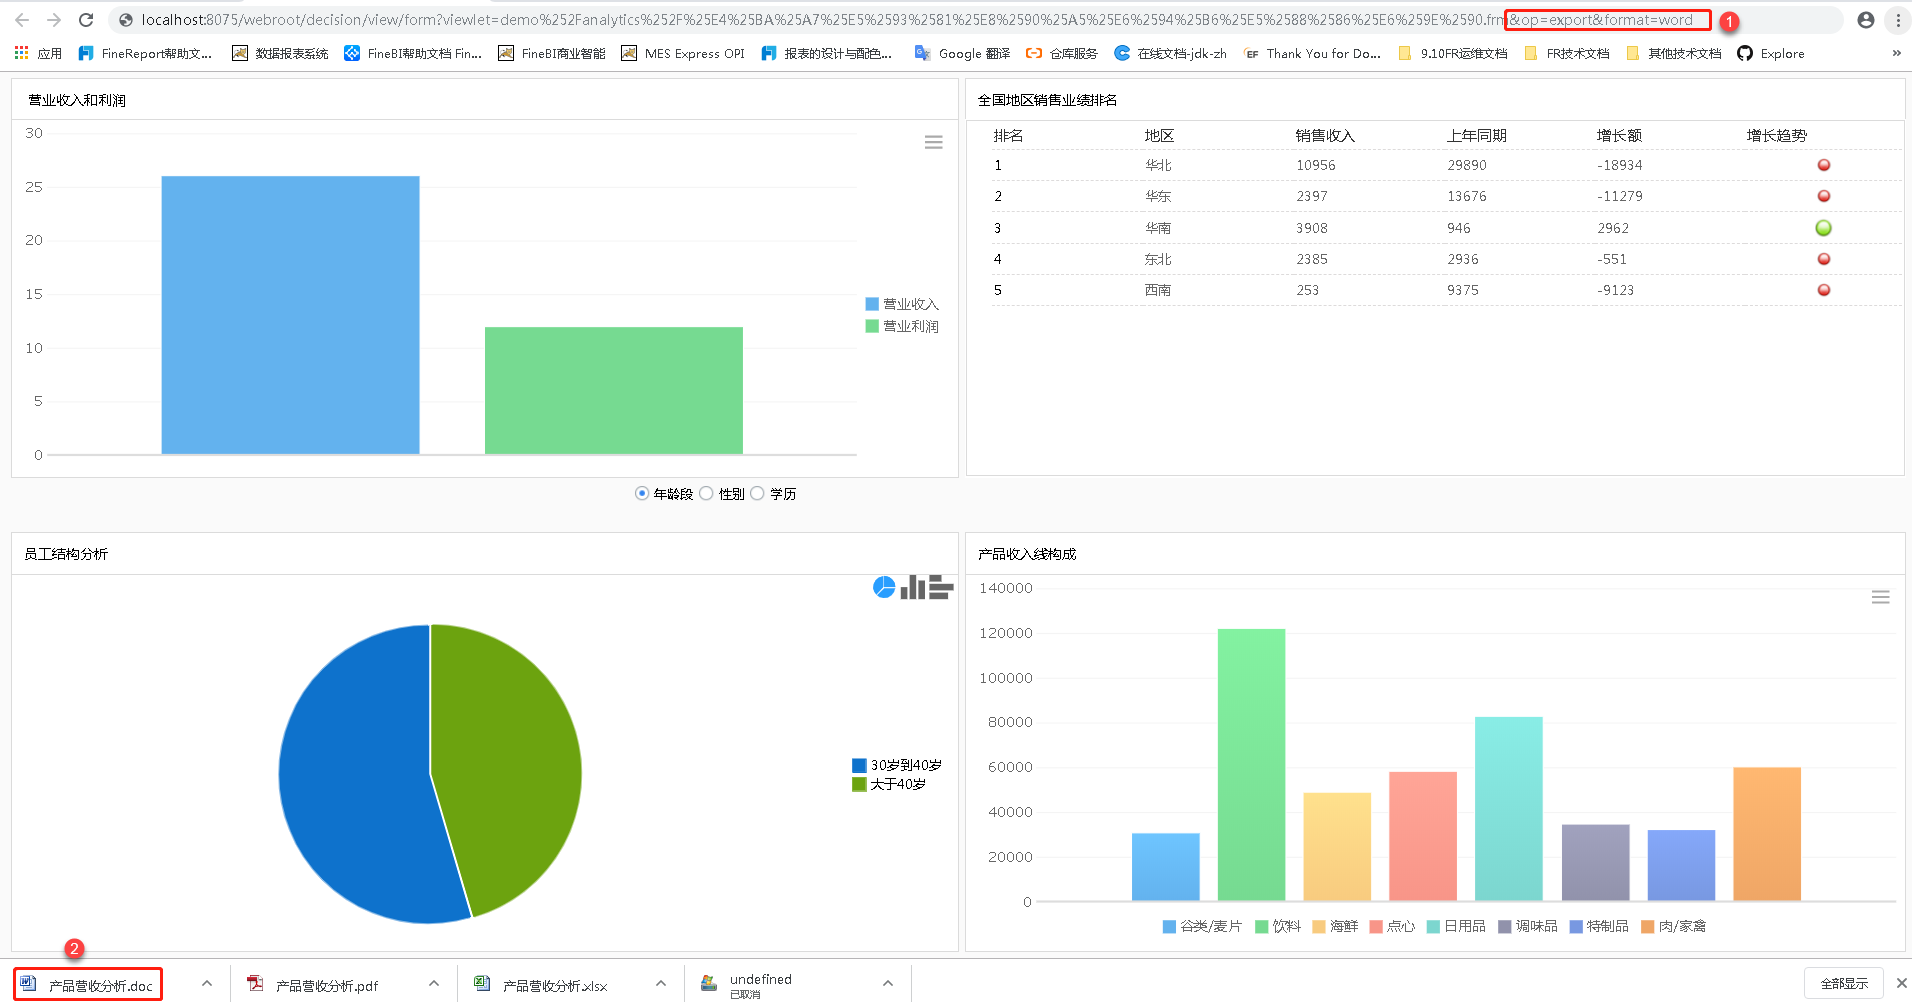1912x1004 pixels.
Task: Click the browser address bar URL
Action: point(820,20)
